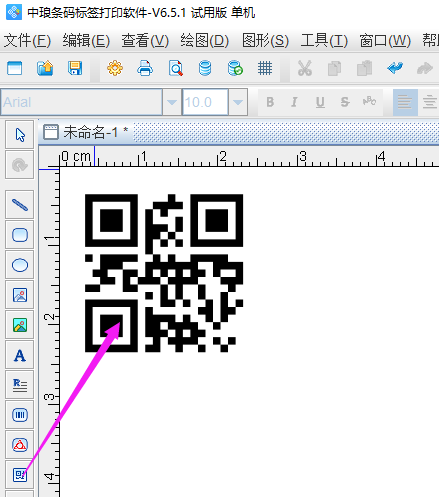439x497 pixels.
Task: Toggle bold formatting
Action: click(270, 102)
